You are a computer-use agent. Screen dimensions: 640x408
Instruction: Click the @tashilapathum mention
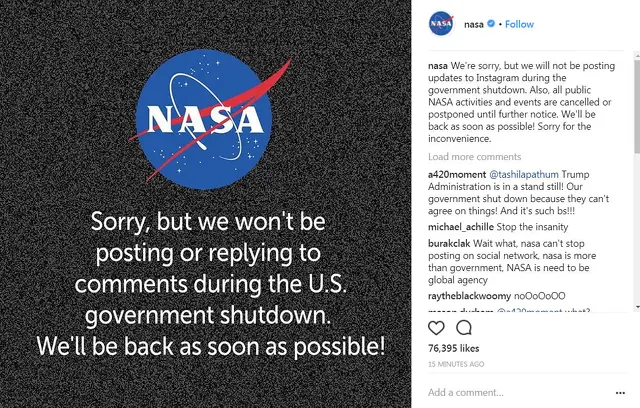(x=522, y=174)
